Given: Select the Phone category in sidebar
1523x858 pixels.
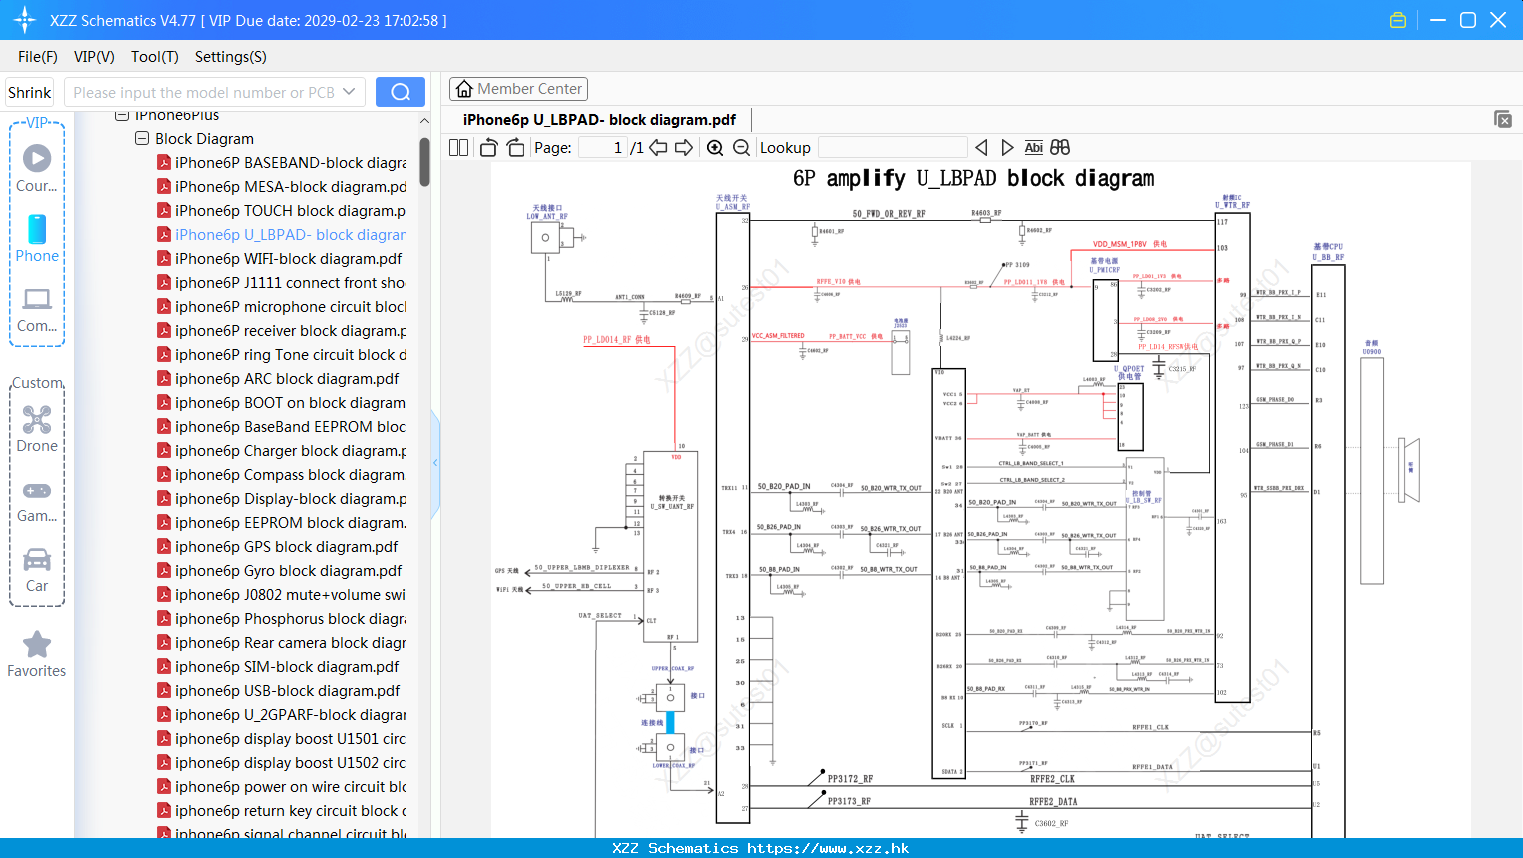Looking at the screenshot, I should (x=37, y=239).
